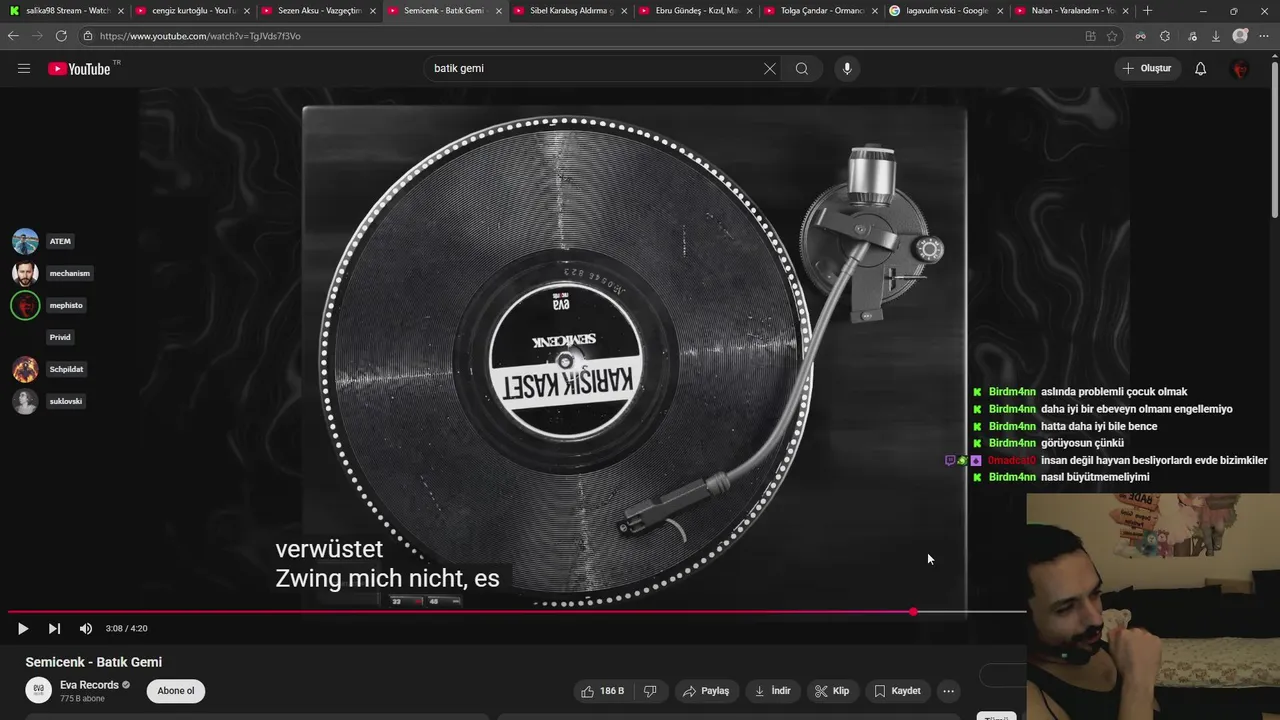The image size is (1280, 720).
Task: Seek to the middle of the video progress bar
Action: 640,612
